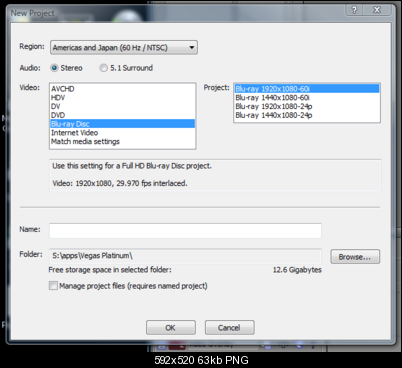402x368 pixels.
Task: Choose Internet Video format
Action: [122, 132]
